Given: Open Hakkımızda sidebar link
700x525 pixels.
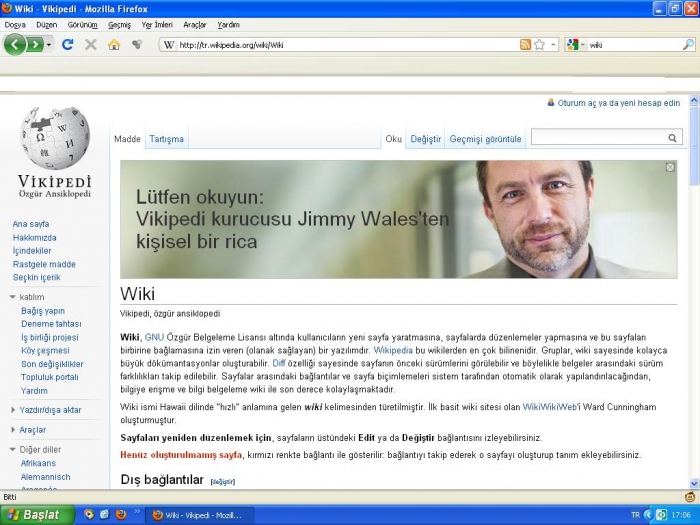Looking at the screenshot, I should [34, 238].
